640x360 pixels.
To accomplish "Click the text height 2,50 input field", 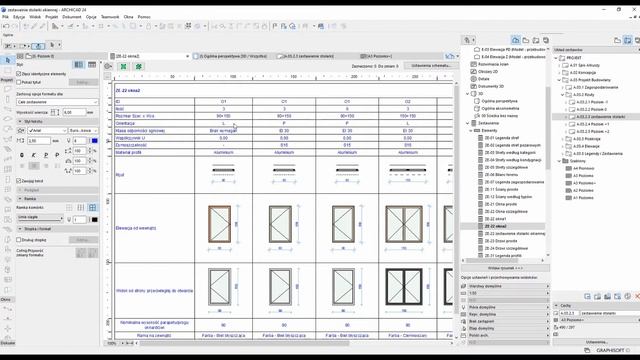I will tap(39, 141).
